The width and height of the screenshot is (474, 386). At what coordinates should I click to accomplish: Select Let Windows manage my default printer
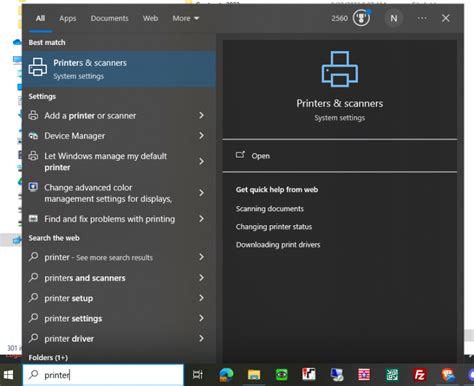point(106,162)
